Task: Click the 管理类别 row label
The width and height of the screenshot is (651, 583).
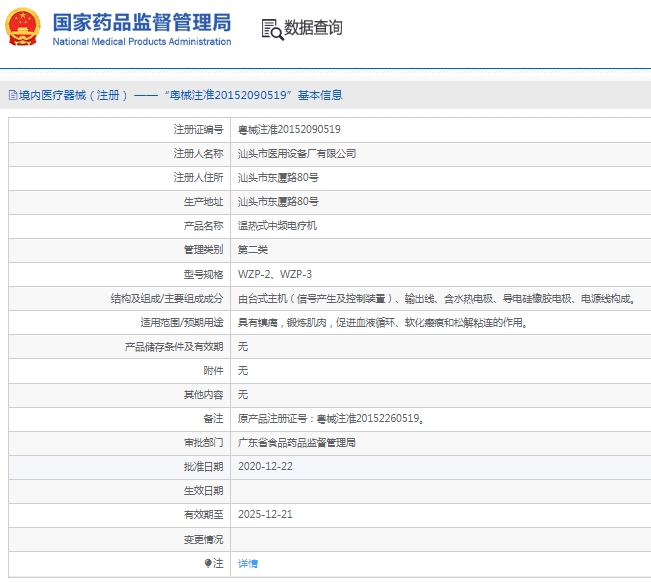Action: (203, 250)
